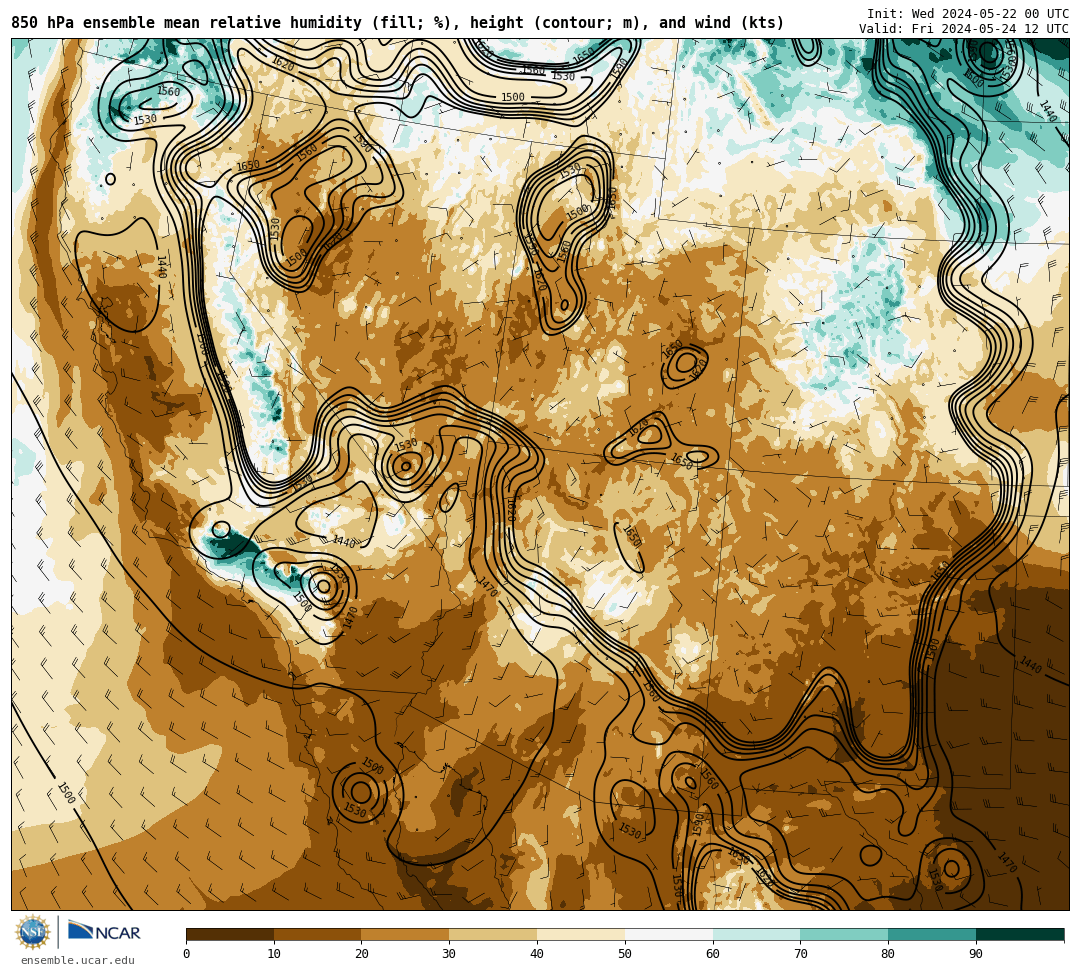This screenshot has width=1080, height=973.
Task: Click the colorbar tick label 80
Action: click(888, 954)
